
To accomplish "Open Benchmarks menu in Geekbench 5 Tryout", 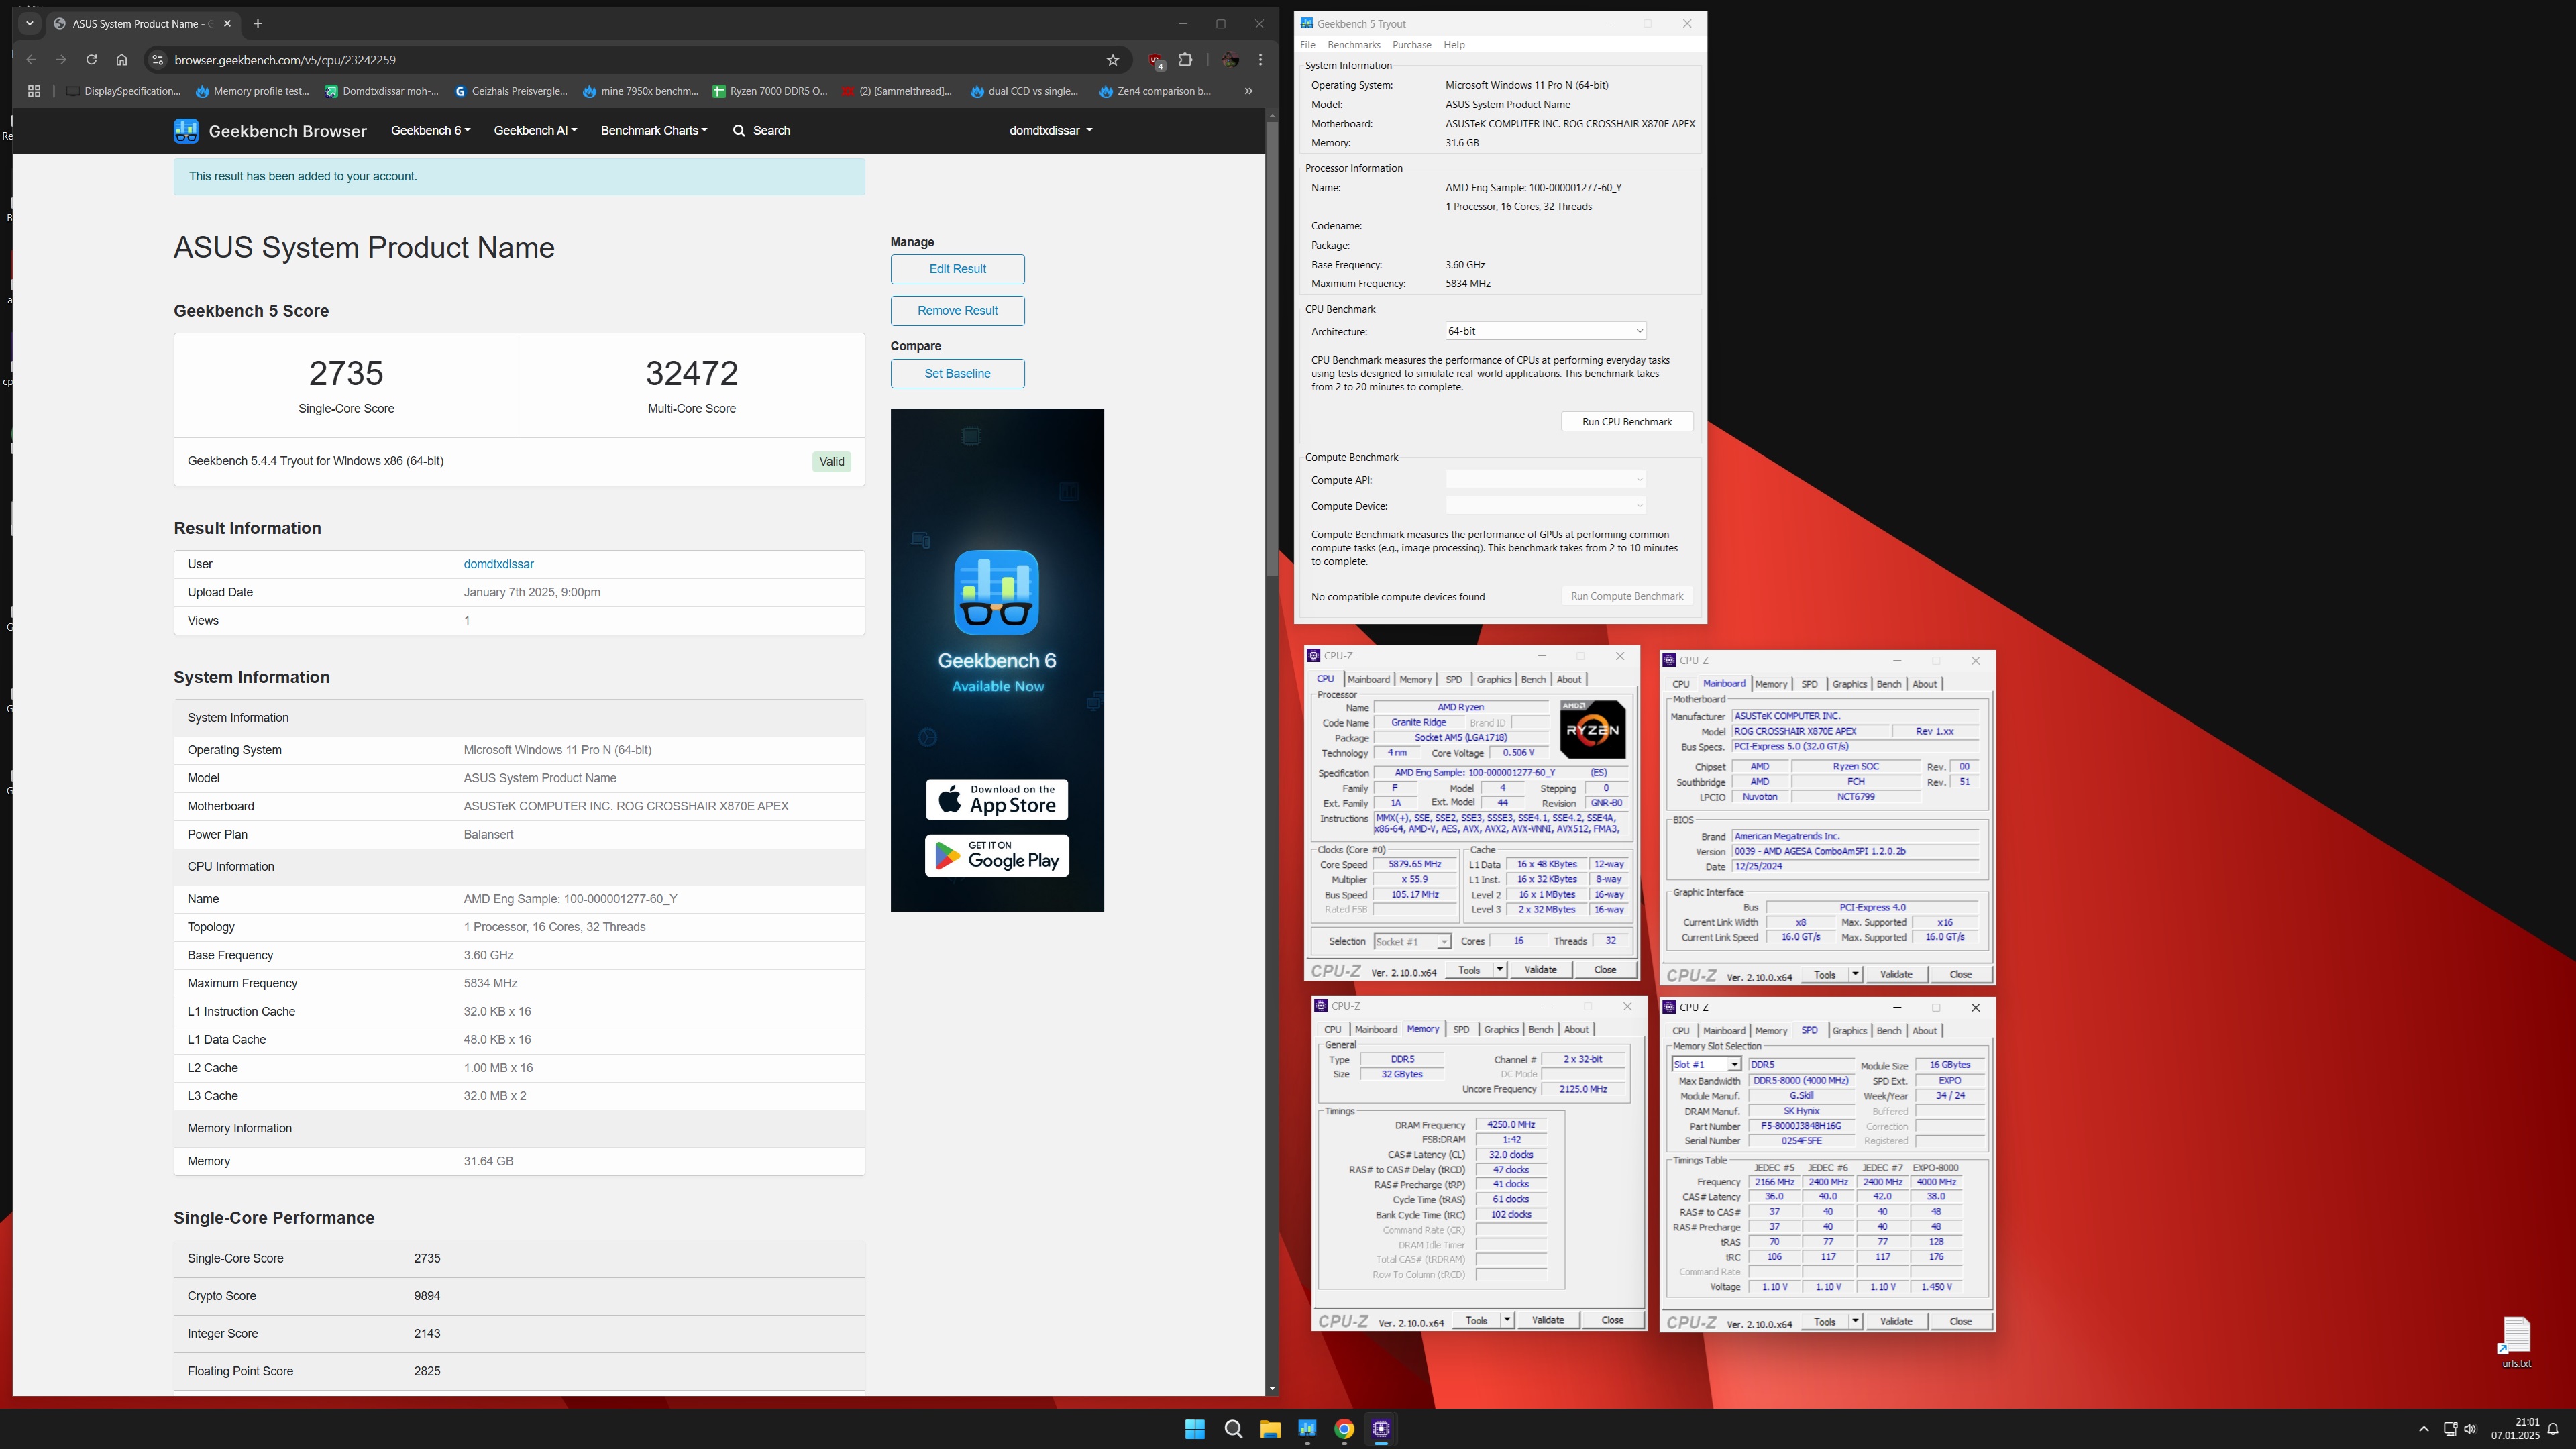I will (x=1353, y=45).
